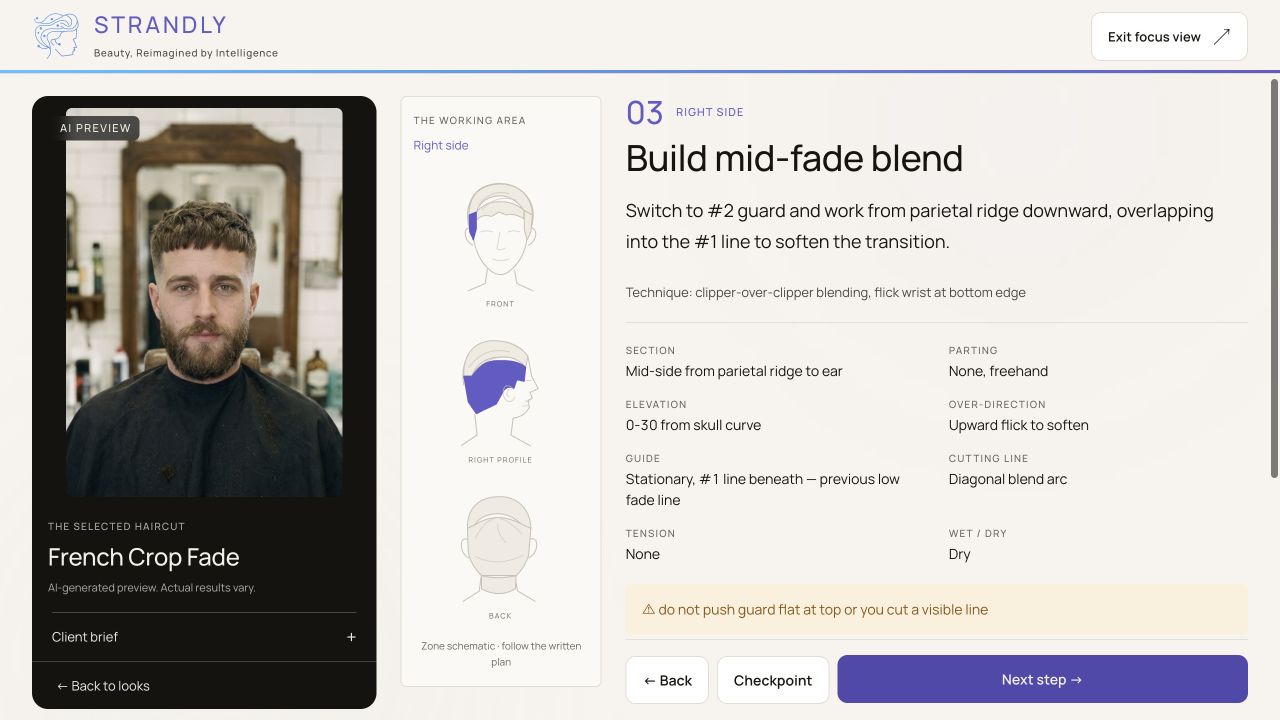Click the 'Upward flick to soften' value
1280x720 pixels.
tap(1018, 425)
